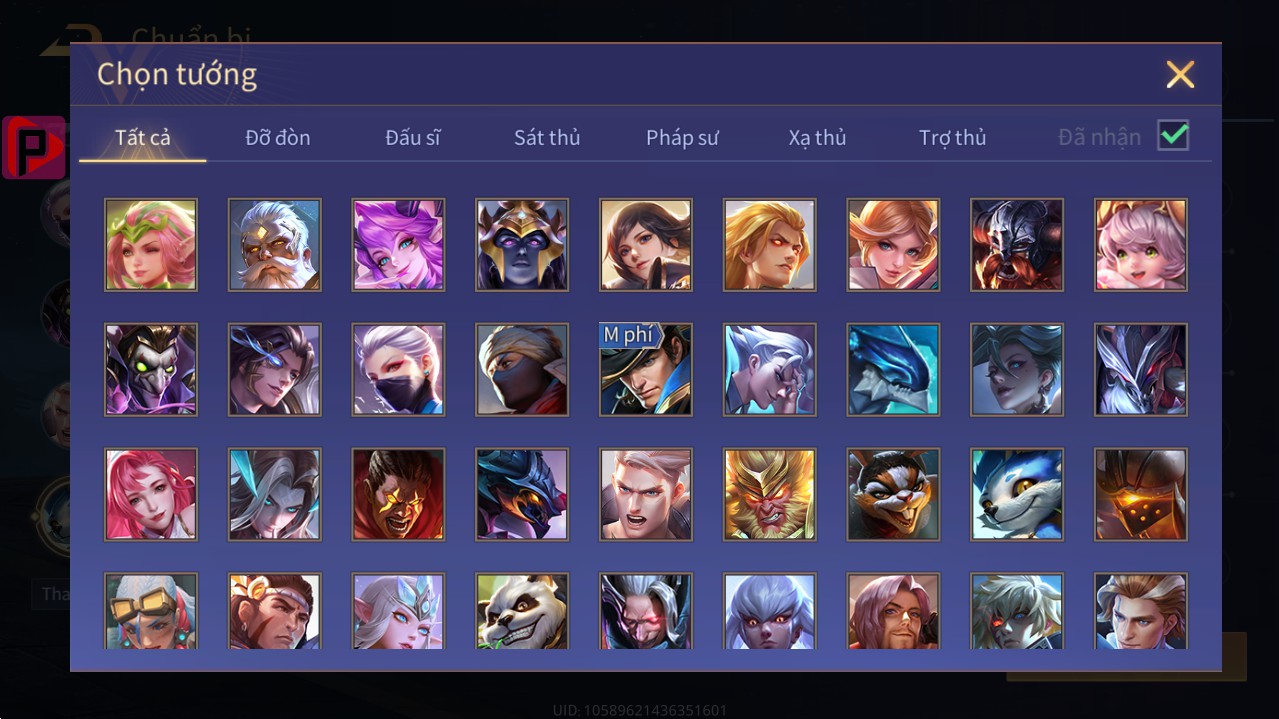
Task: Show the 'Xạ thủ' hero category
Action: (x=817, y=138)
